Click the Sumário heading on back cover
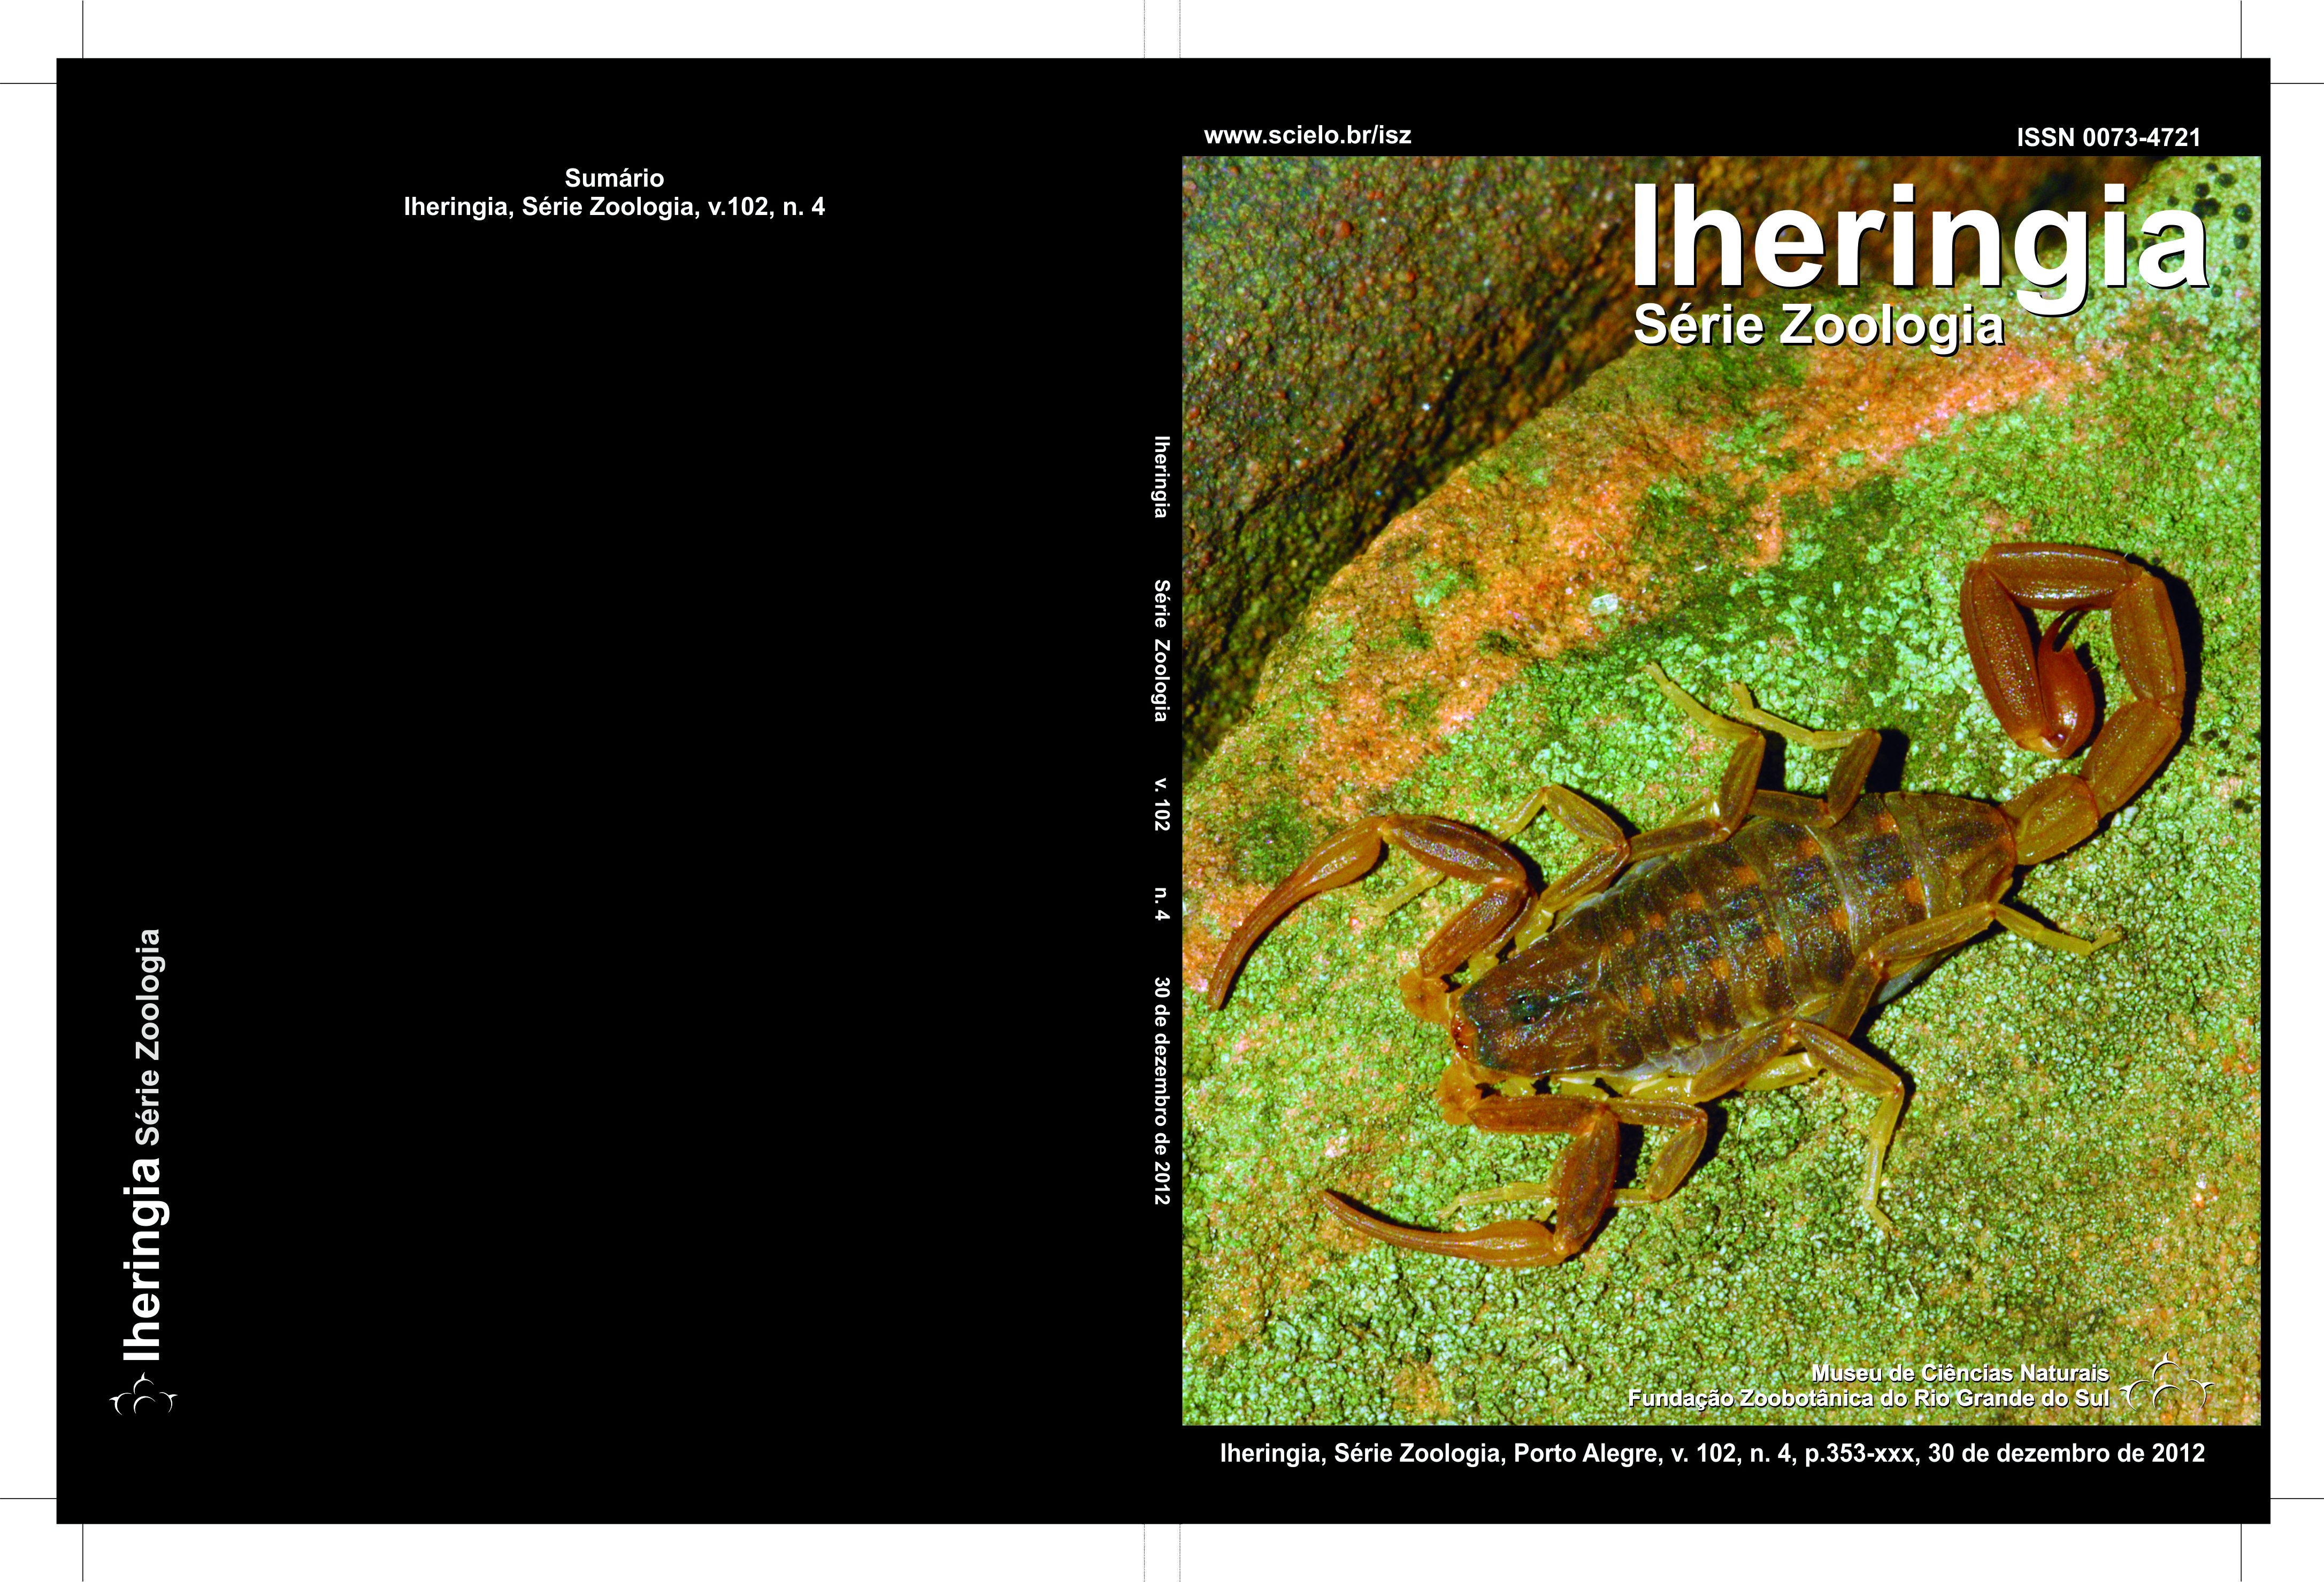The height and width of the screenshot is (1582, 2324). point(614,178)
